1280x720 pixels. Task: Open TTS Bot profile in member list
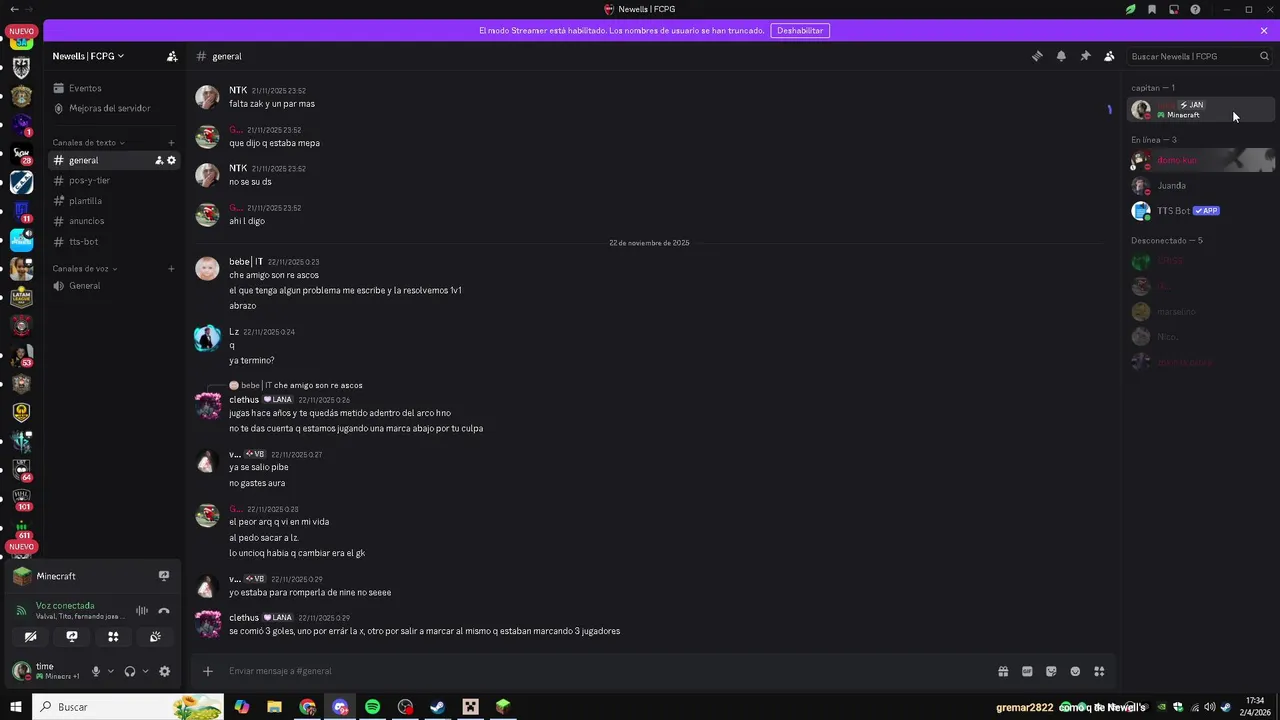(x=1201, y=211)
